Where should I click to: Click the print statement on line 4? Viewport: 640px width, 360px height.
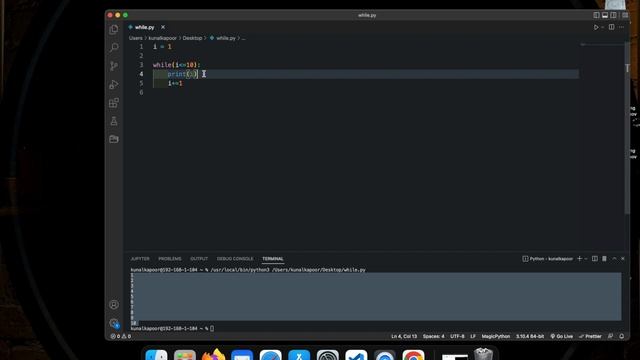point(182,74)
